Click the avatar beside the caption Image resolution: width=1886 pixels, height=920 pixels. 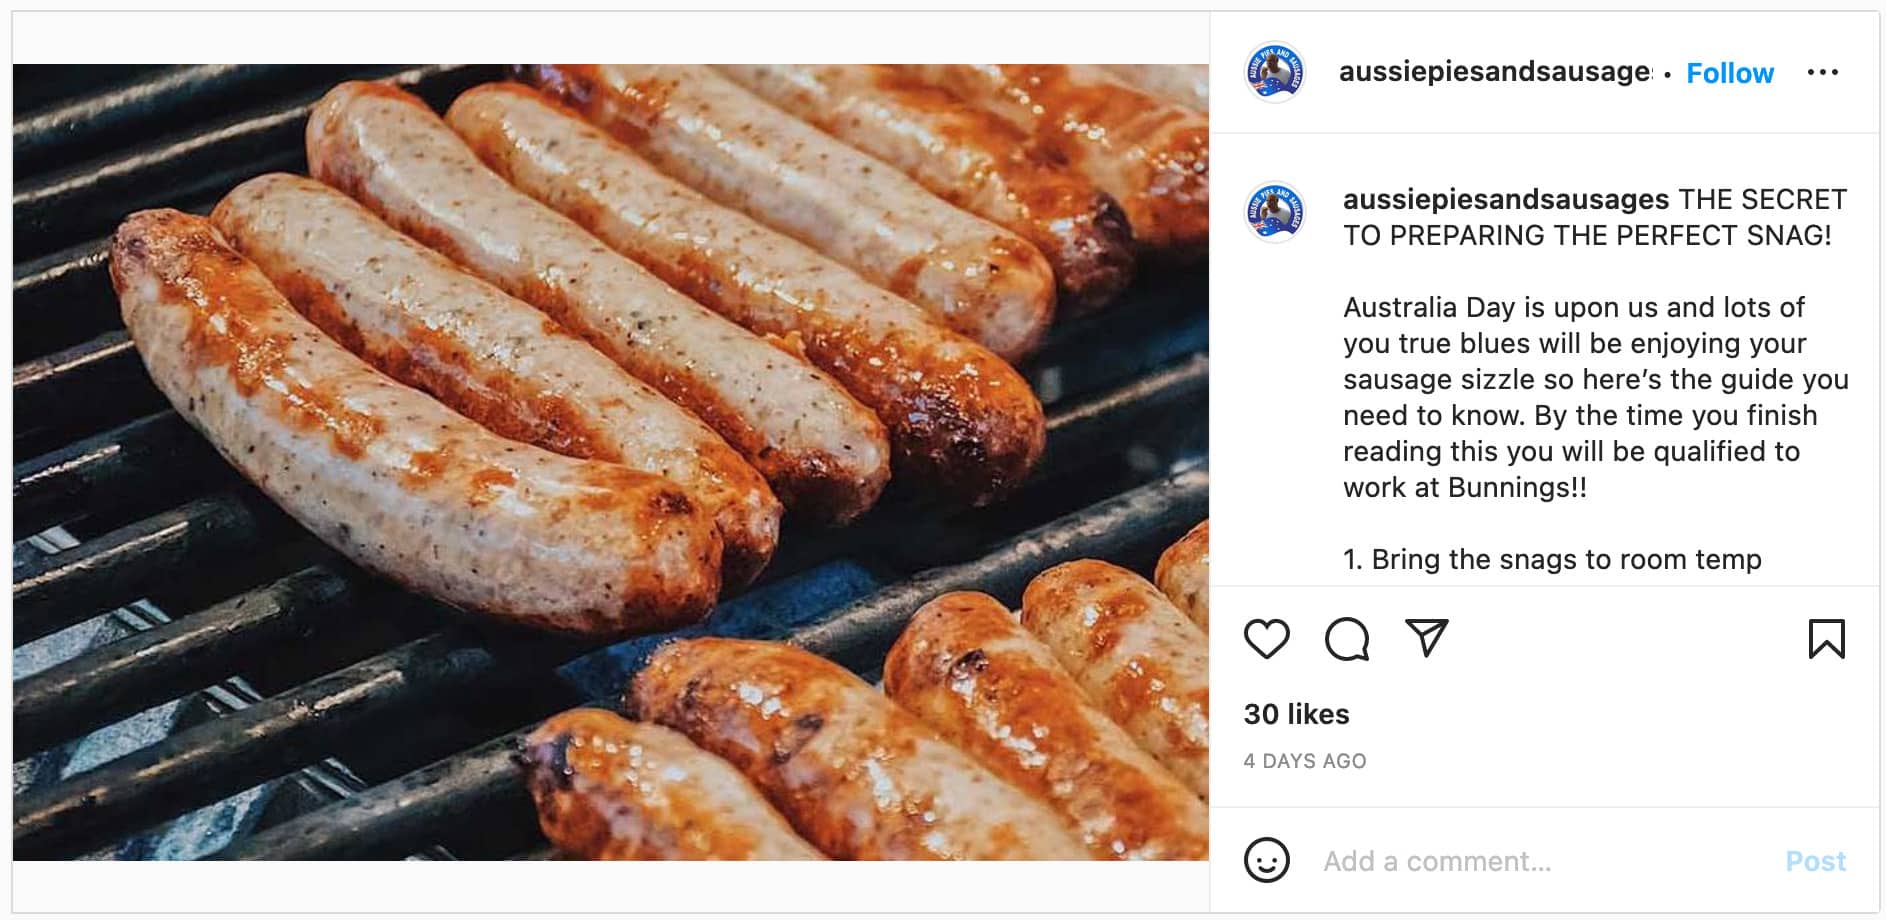[1274, 212]
